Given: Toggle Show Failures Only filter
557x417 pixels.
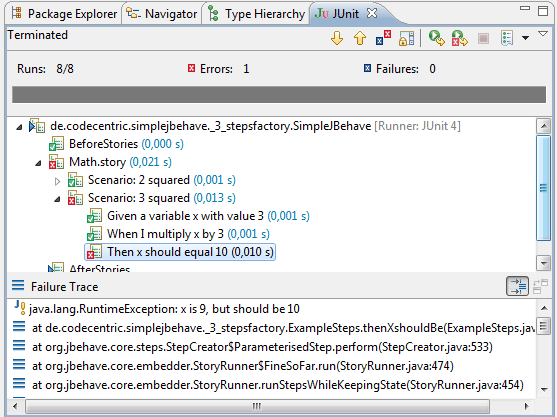Looking at the screenshot, I should [383, 38].
